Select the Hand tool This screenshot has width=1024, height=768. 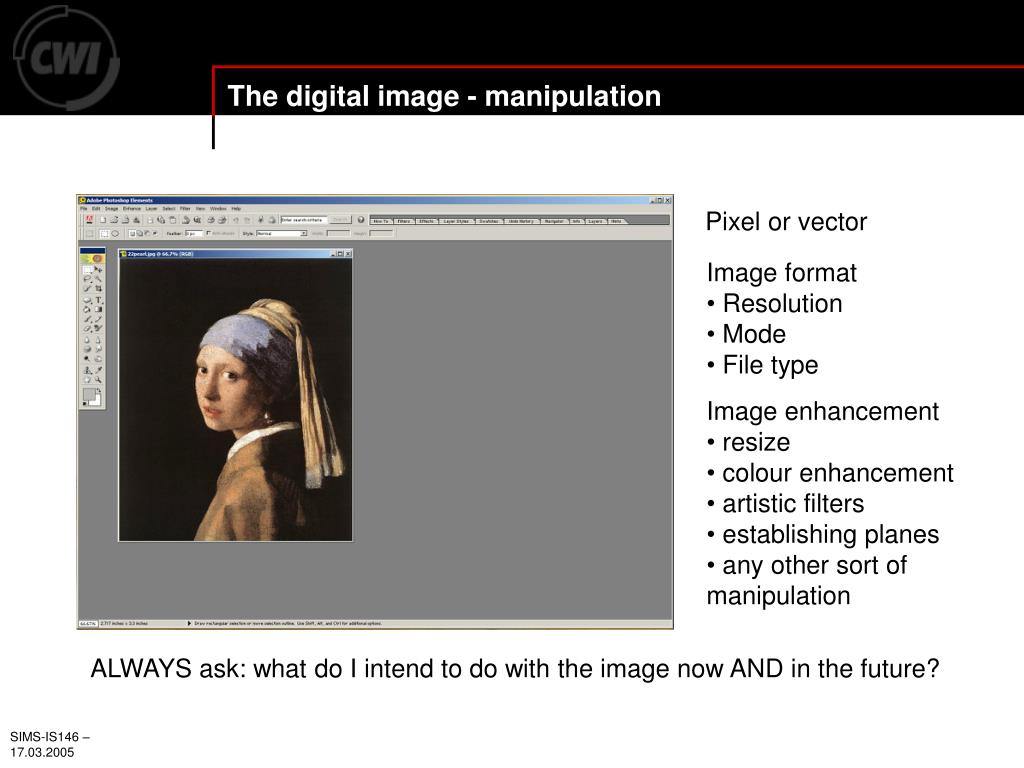(88, 379)
